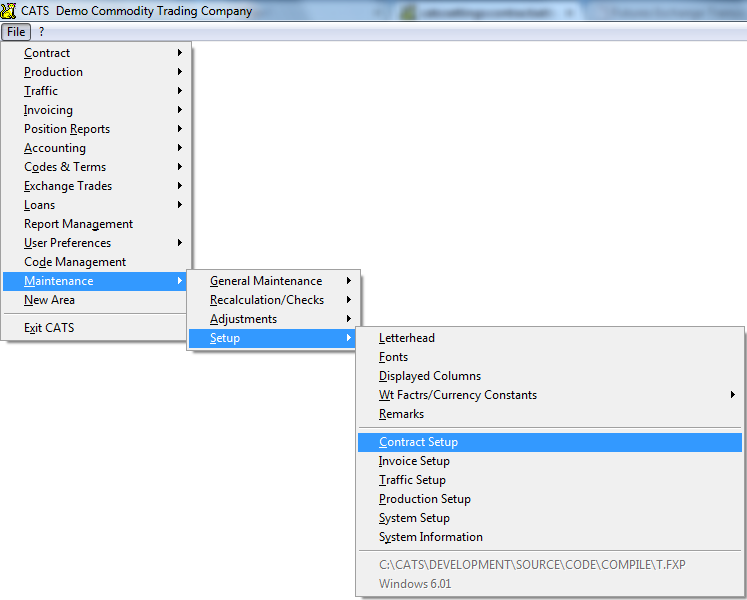
Task: Open the Exchange Trades submenu
Action: tap(97, 186)
